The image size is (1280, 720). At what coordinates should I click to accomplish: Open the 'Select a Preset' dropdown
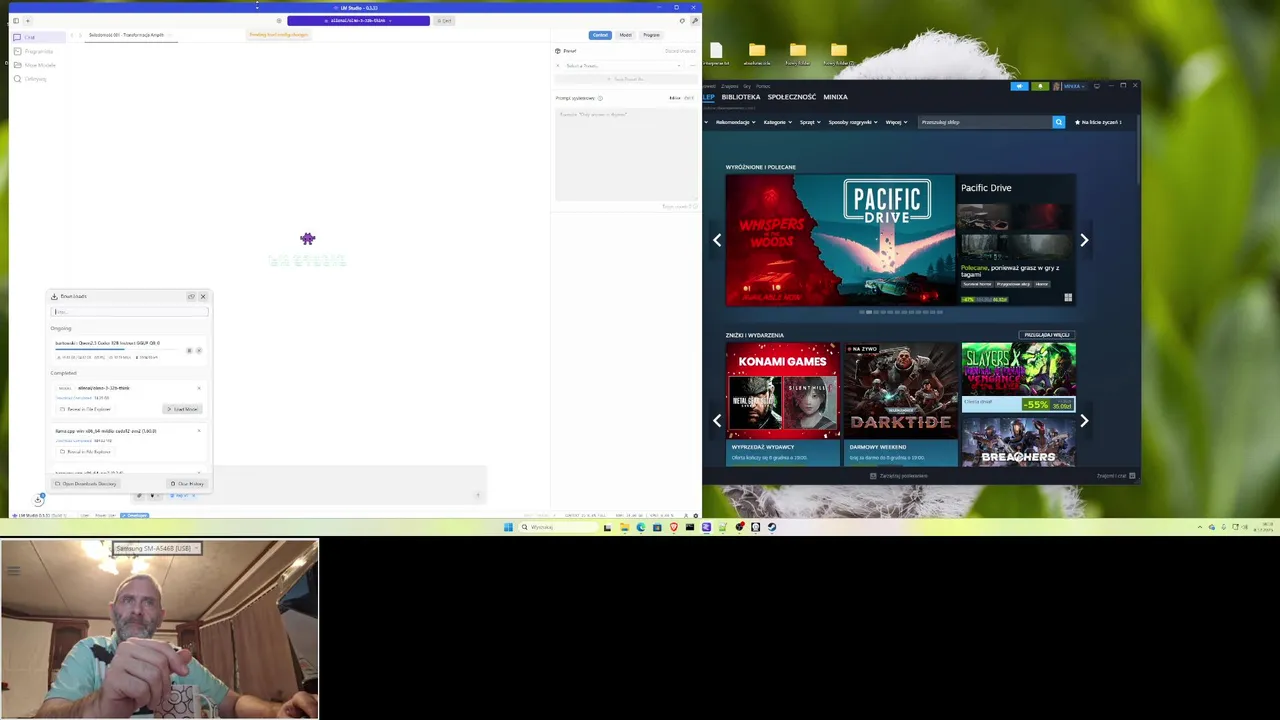click(622, 66)
